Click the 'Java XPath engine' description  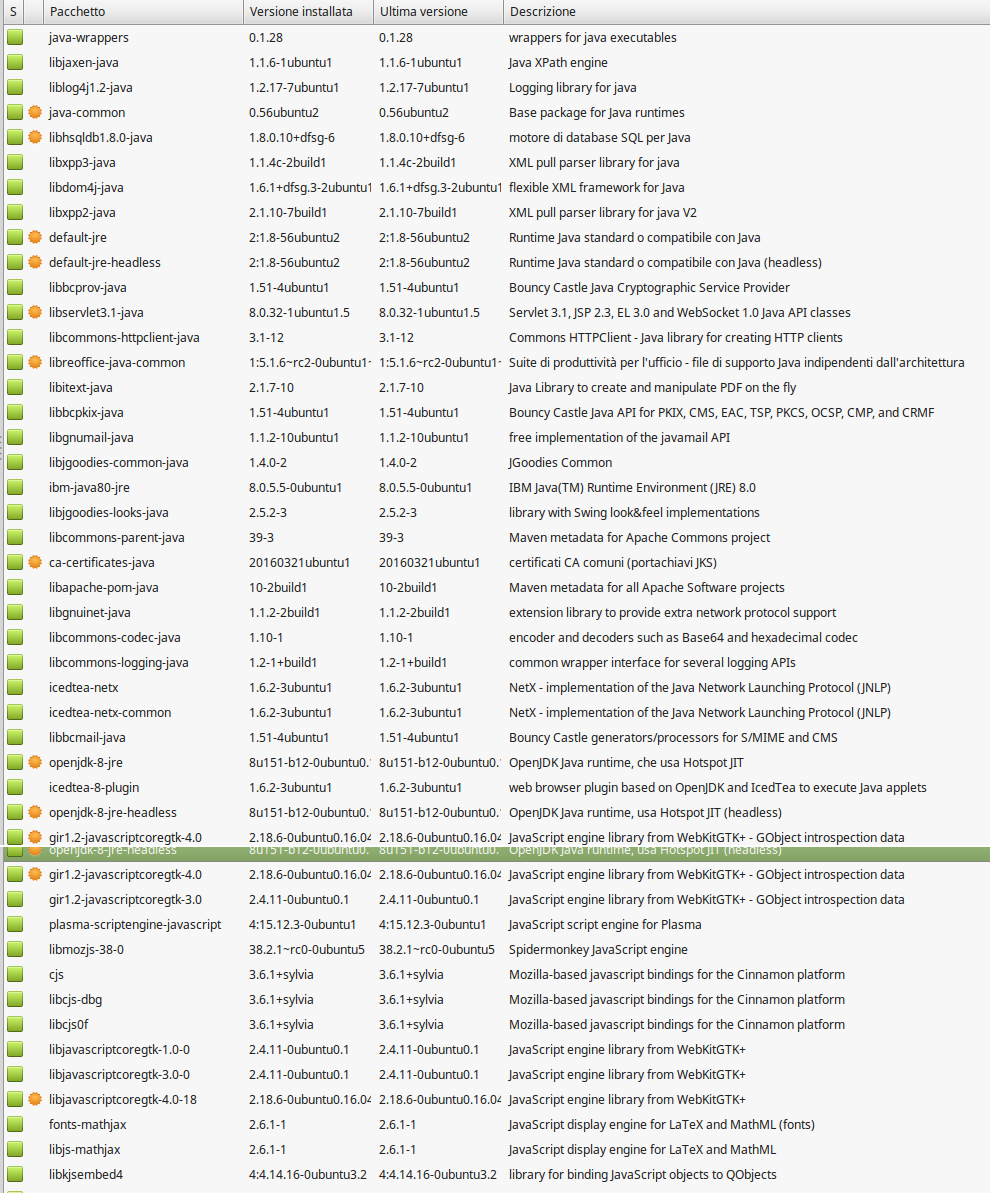(x=558, y=62)
